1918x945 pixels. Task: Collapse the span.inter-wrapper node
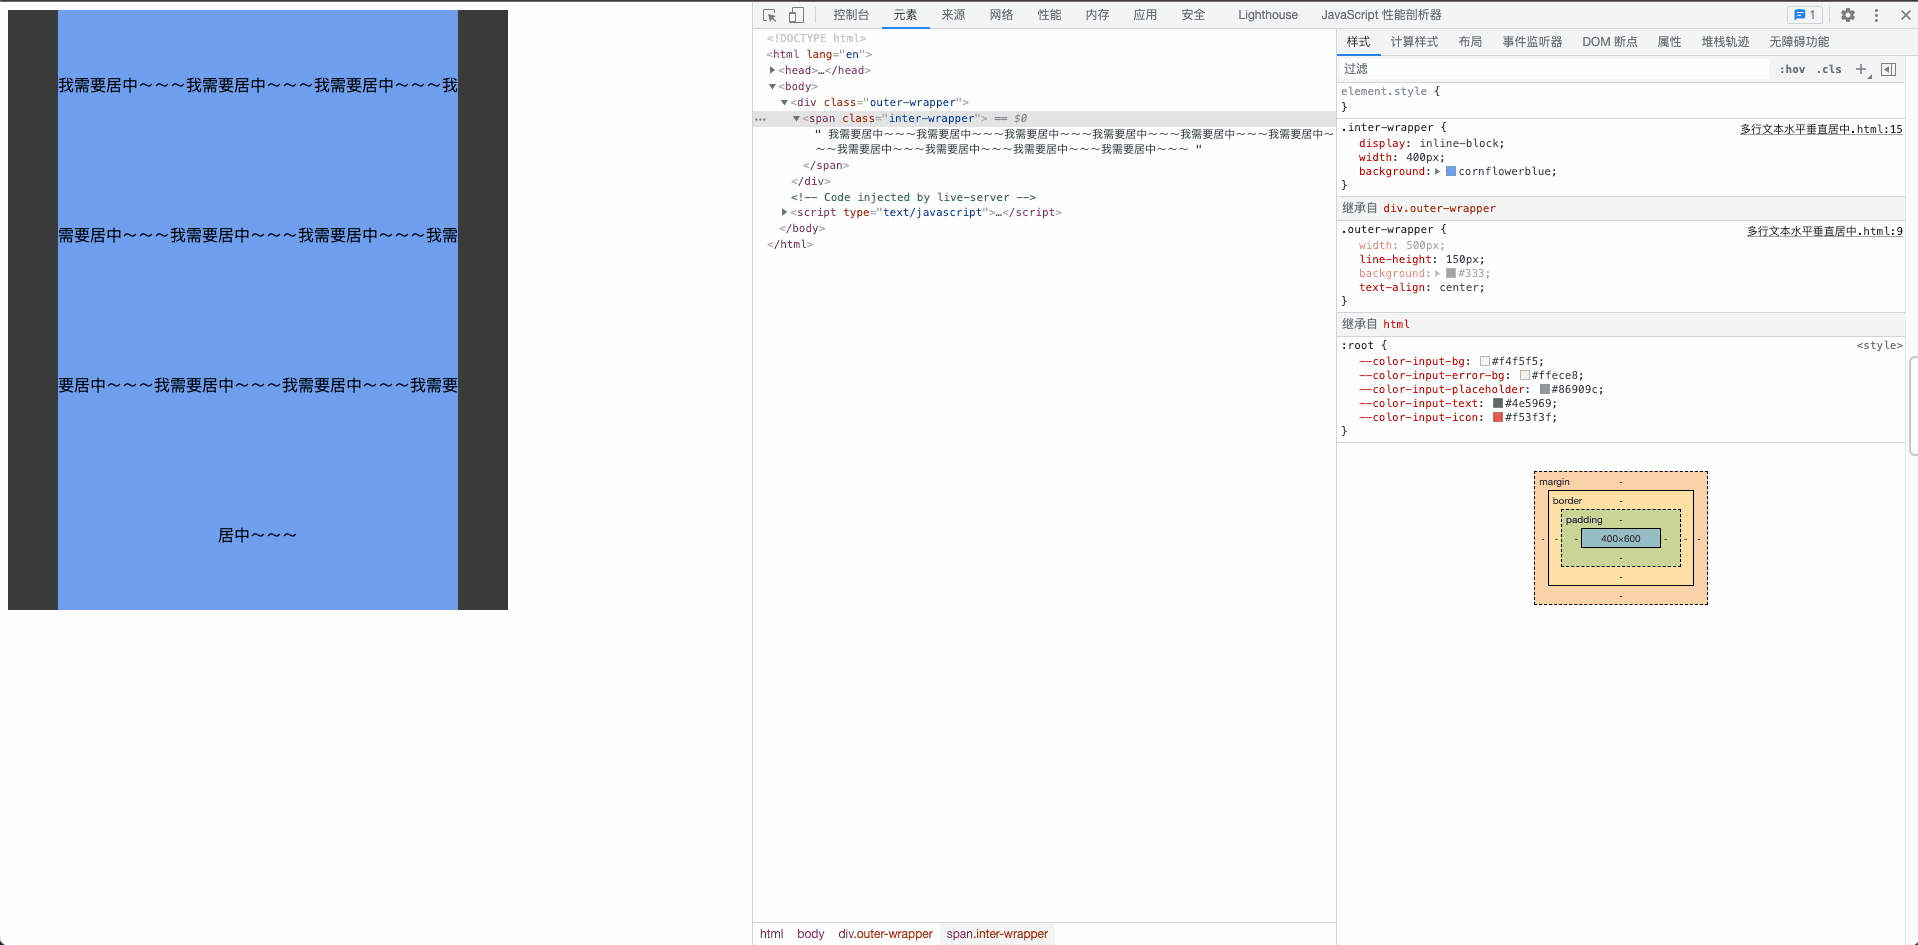click(797, 118)
